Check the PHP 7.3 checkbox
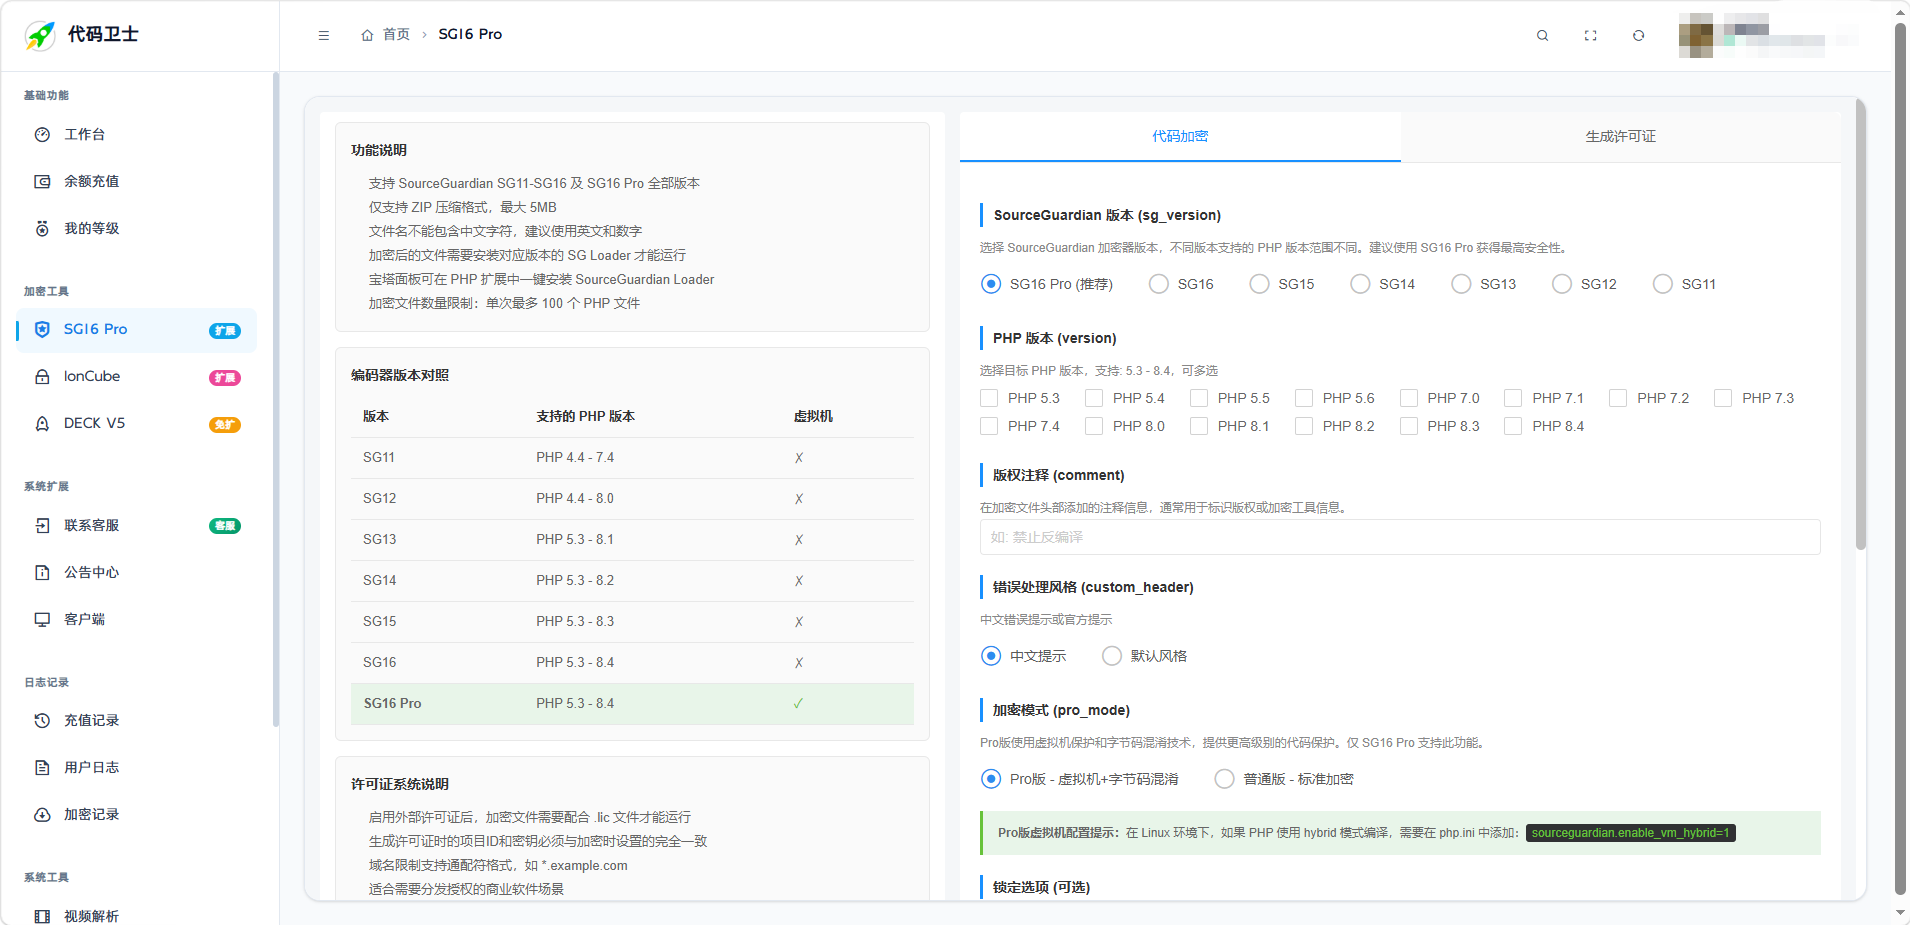Screen dimensions: 1910x925 coord(1723,398)
